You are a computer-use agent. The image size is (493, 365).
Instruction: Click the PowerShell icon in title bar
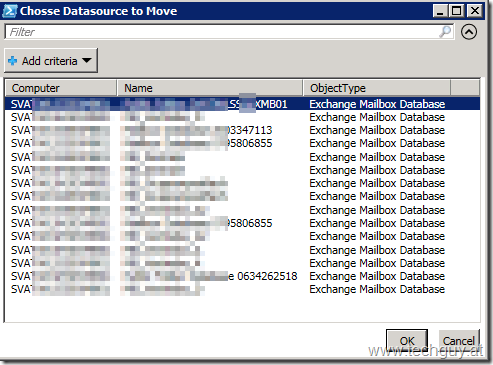9,11
